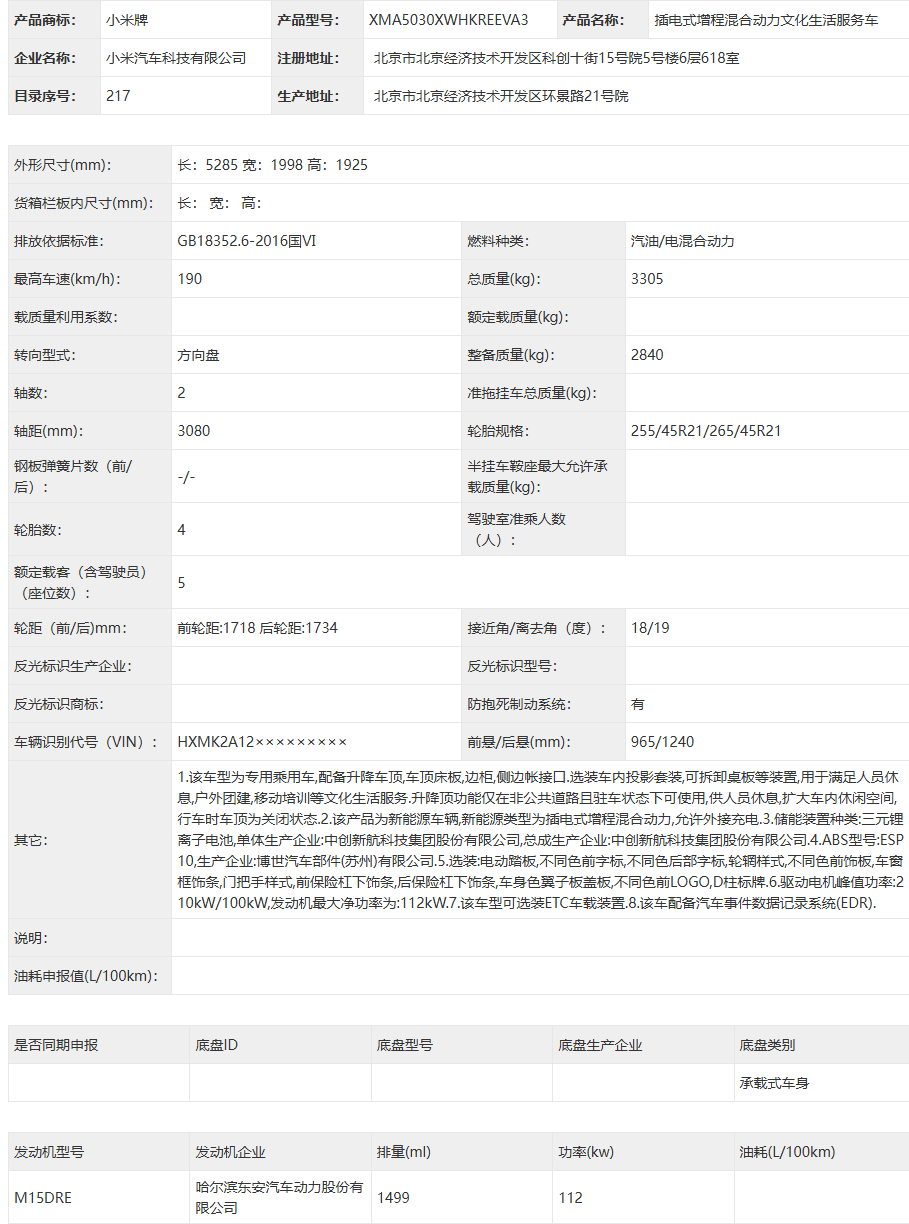Click the product name 插电式增程混合动力文化生活服务车
The height and width of the screenshot is (1224, 909).
point(766,20)
